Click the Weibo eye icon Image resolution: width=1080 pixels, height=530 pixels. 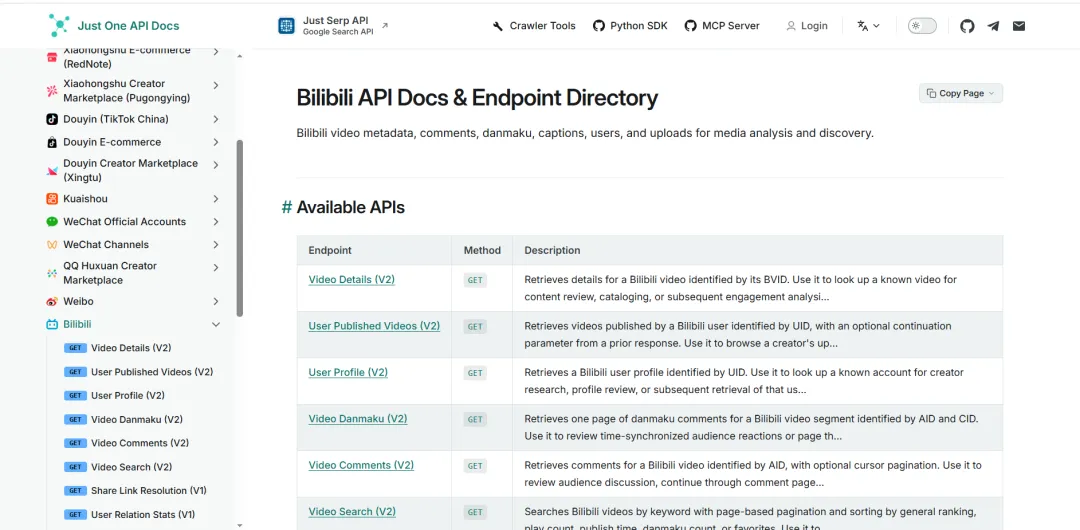[52, 301]
